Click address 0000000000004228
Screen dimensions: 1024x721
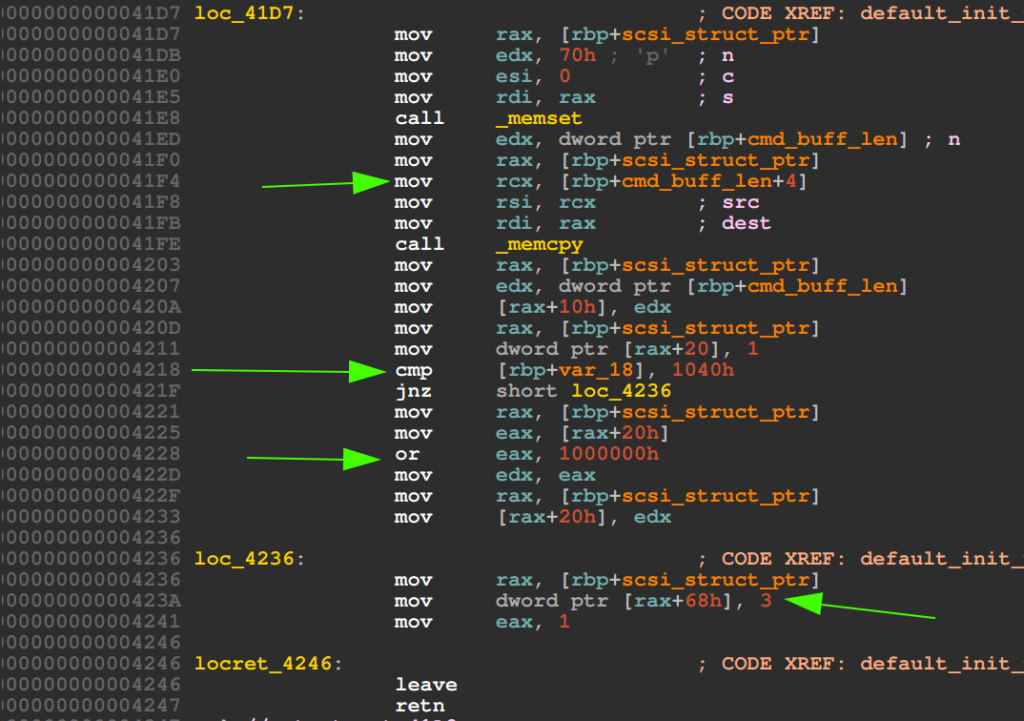91,454
